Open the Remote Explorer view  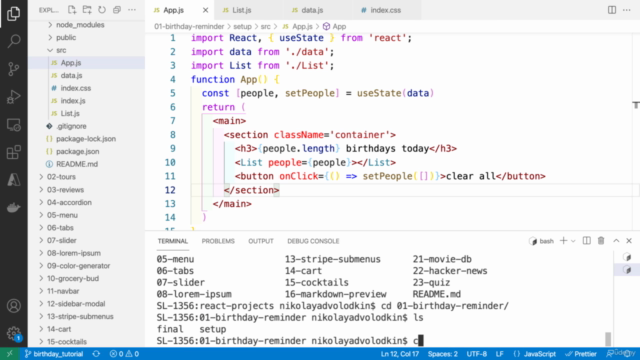click(13, 125)
